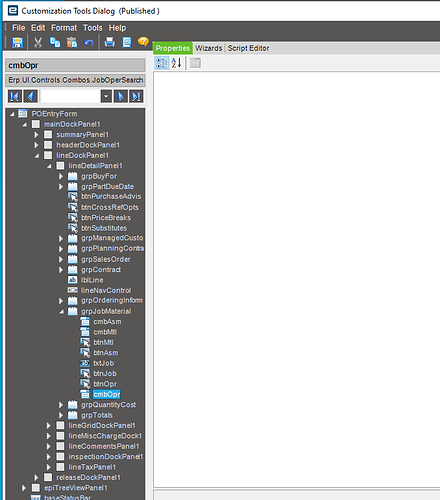440x500 pixels.
Task: Expand the epiTreeViewPanel1 node
Action: click(x=24, y=488)
